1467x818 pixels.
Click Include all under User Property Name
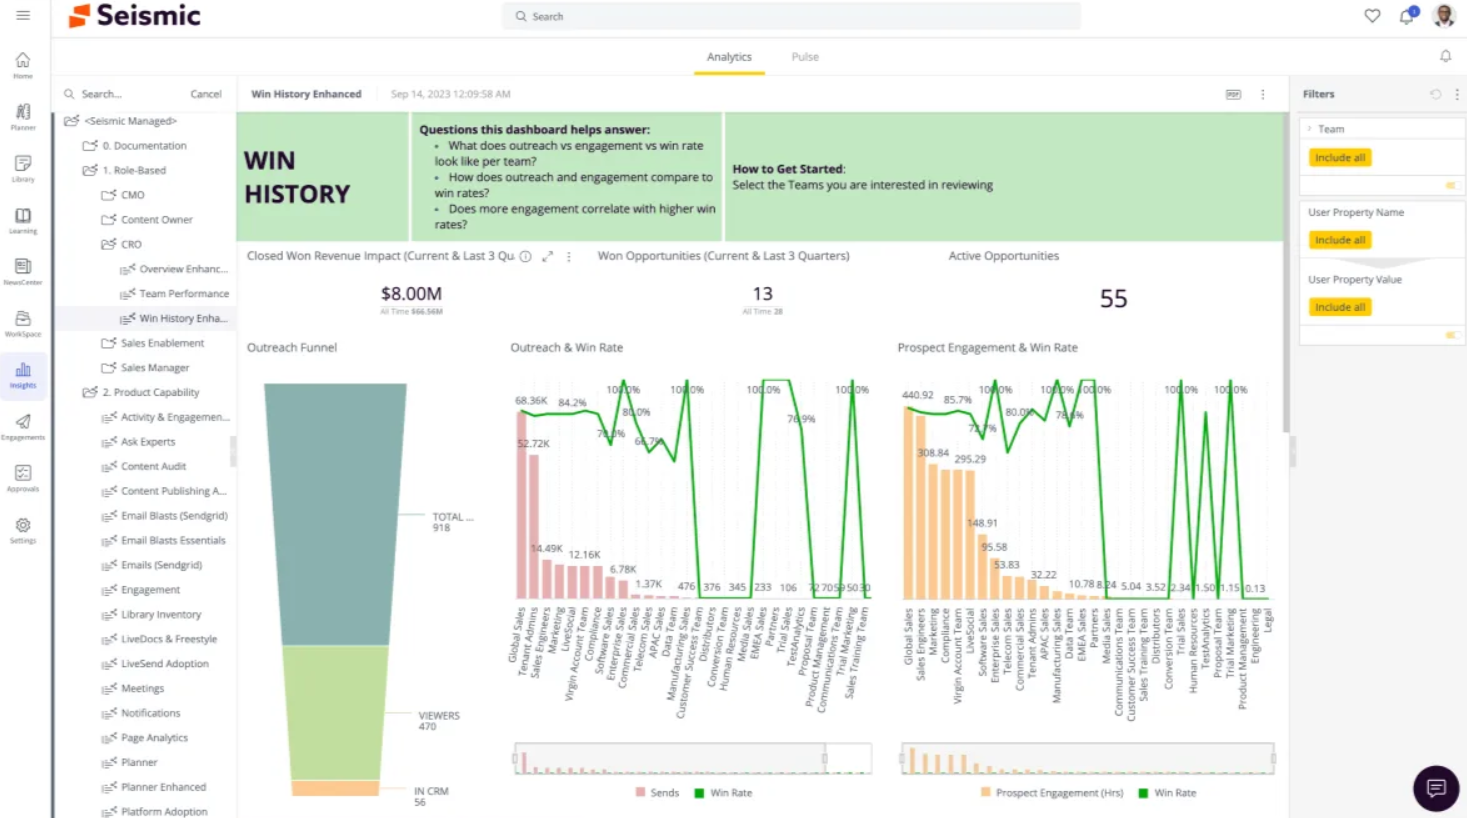click(1340, 240)
